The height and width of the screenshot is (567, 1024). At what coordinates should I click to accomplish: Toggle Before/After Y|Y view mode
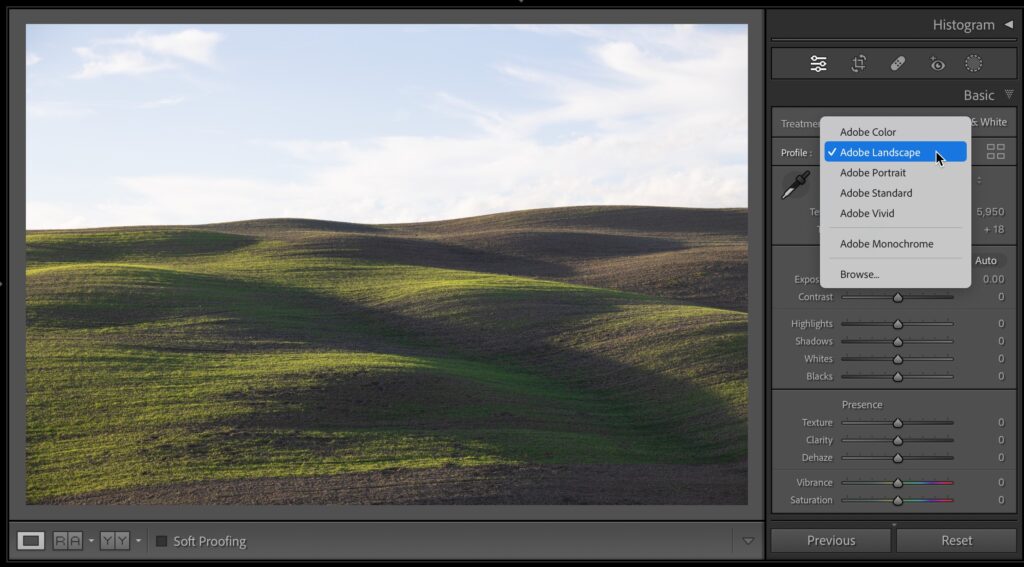point(115,541)
